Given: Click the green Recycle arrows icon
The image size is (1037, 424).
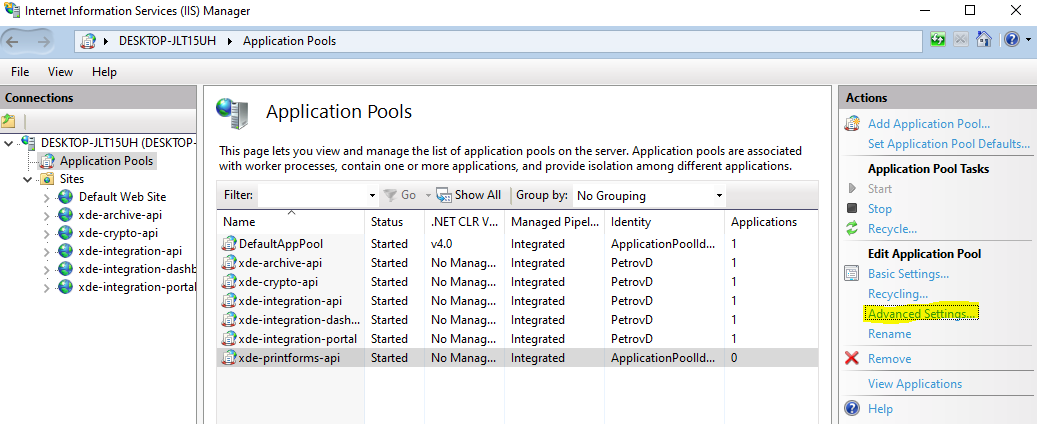Looking at the screenshot, I should click(x=852, y=229).
